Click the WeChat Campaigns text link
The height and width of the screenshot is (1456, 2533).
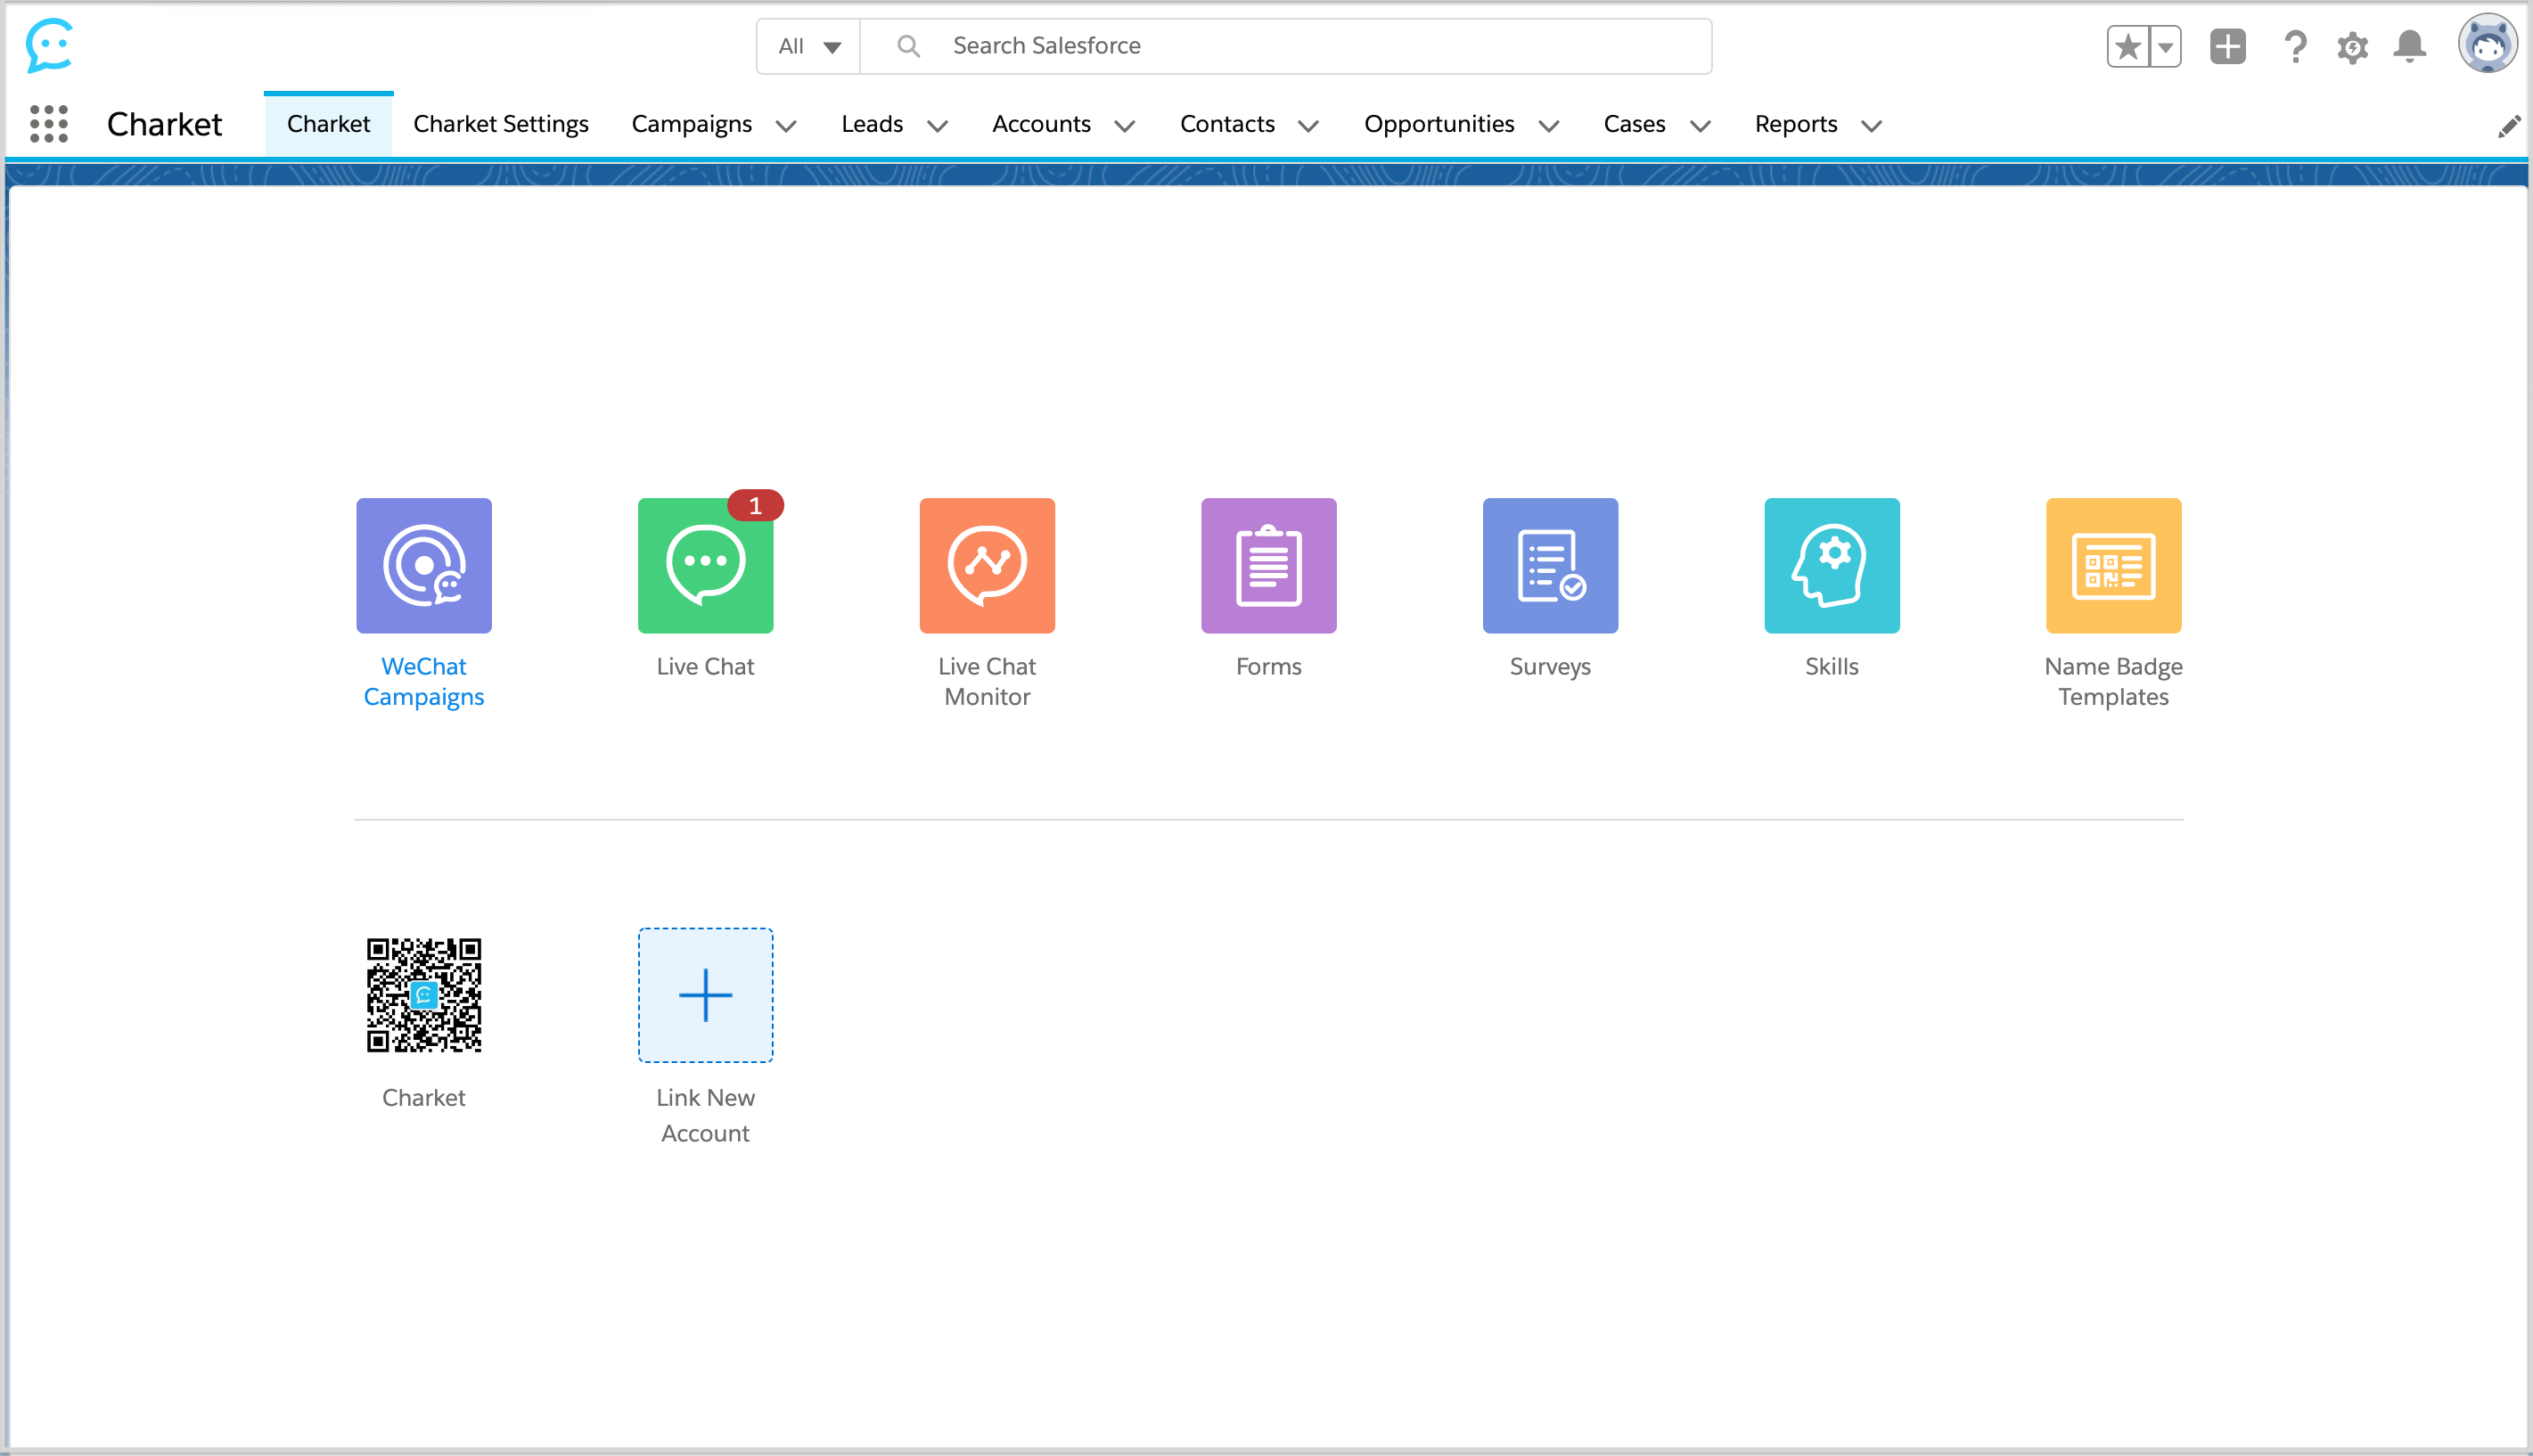[x=424, y=681]
